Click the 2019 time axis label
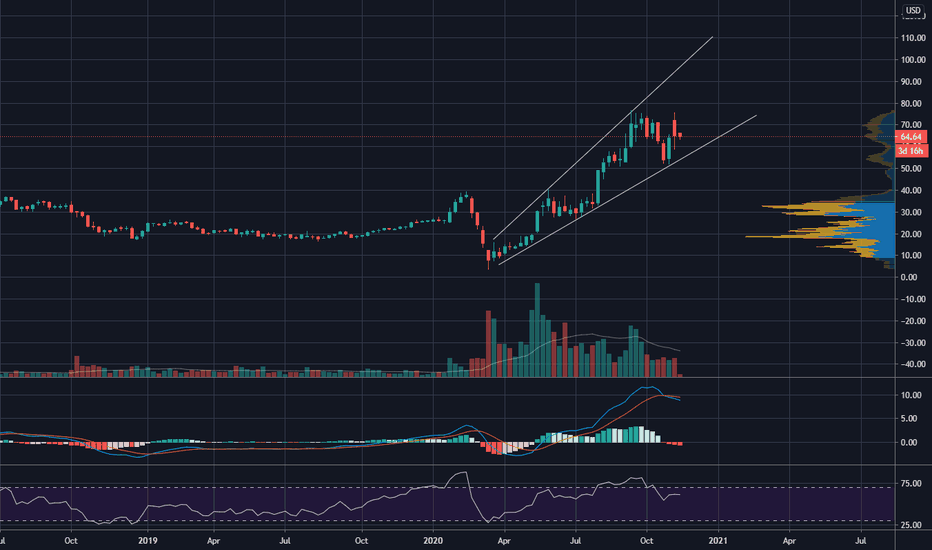The image size is (932, 550). tap(147, 540)
